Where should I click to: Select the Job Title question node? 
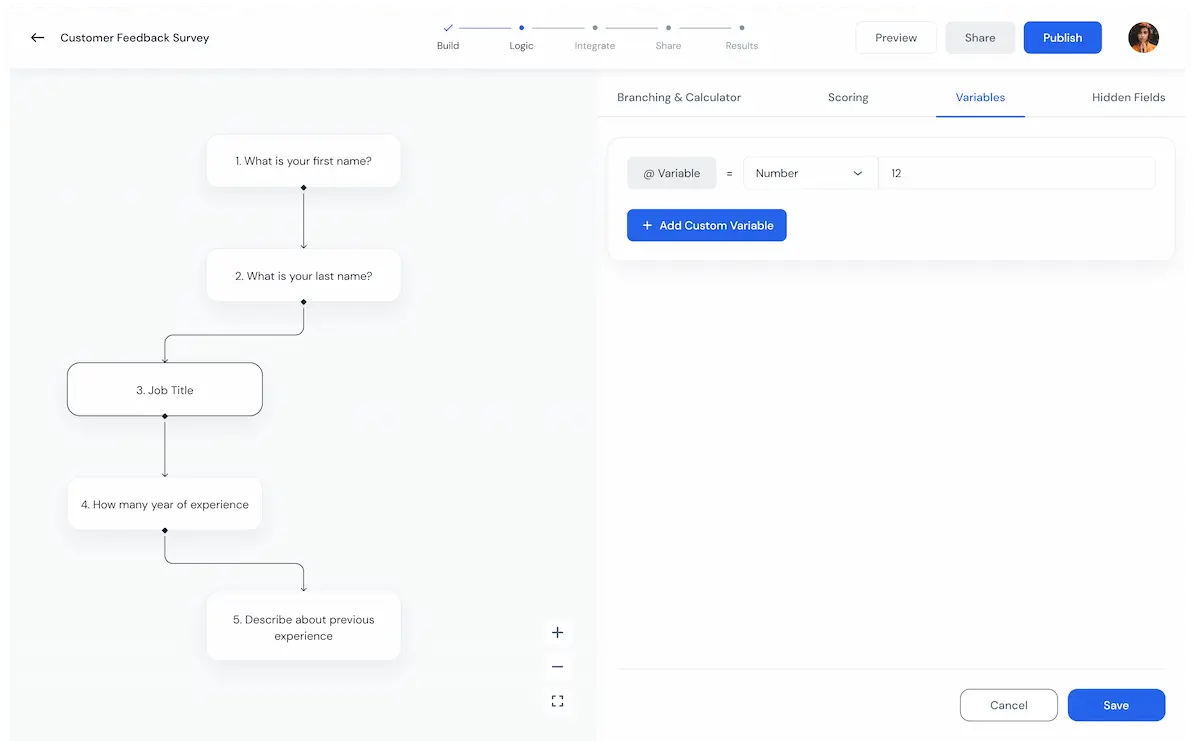point(165,389)
